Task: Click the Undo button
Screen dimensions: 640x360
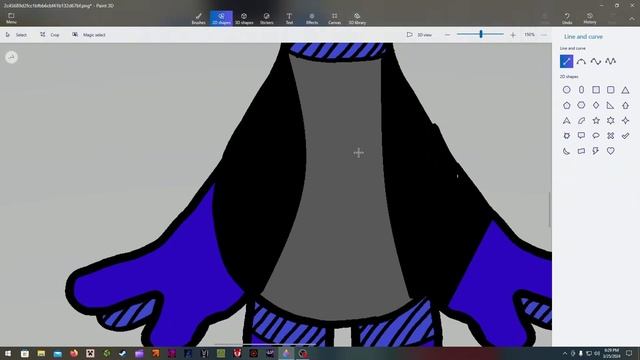Action: pos(567,18)
